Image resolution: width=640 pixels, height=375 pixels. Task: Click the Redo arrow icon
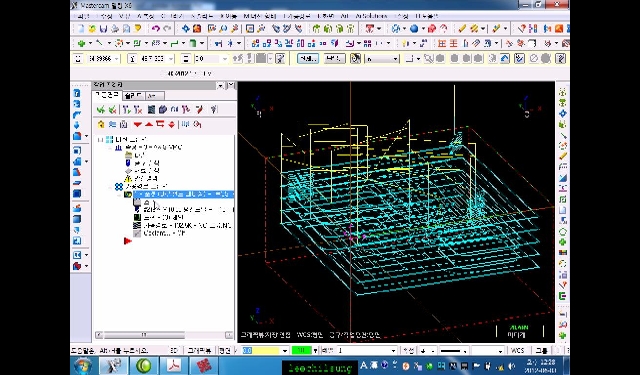(167, 29)
